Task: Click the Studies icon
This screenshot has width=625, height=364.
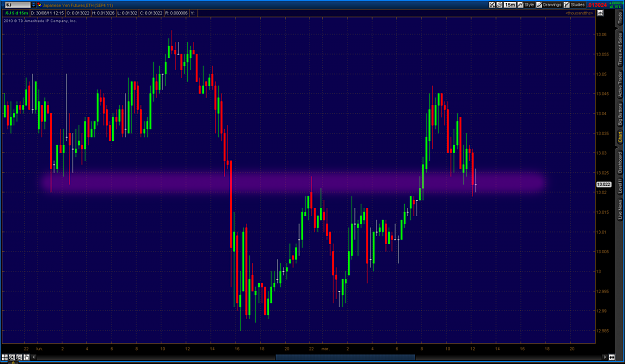Action: click(x=567, y=5)
